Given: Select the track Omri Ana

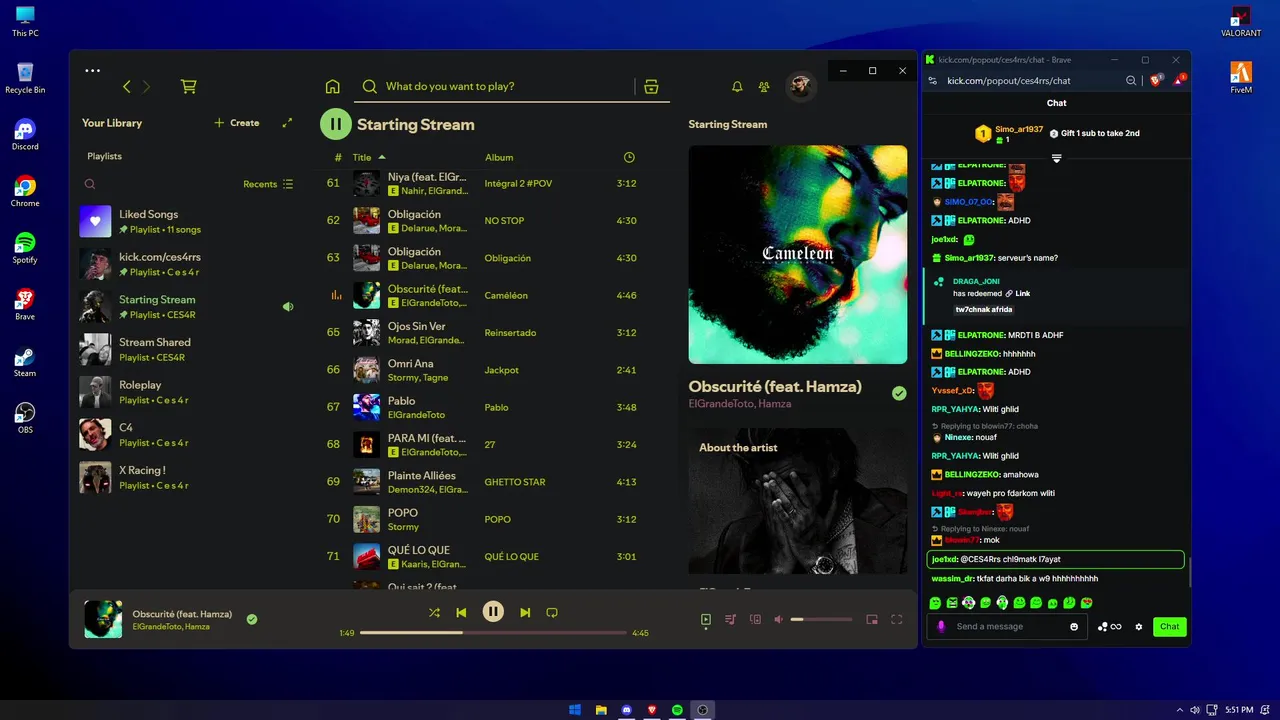Looking at the screenshot, I should coord(495,370).
